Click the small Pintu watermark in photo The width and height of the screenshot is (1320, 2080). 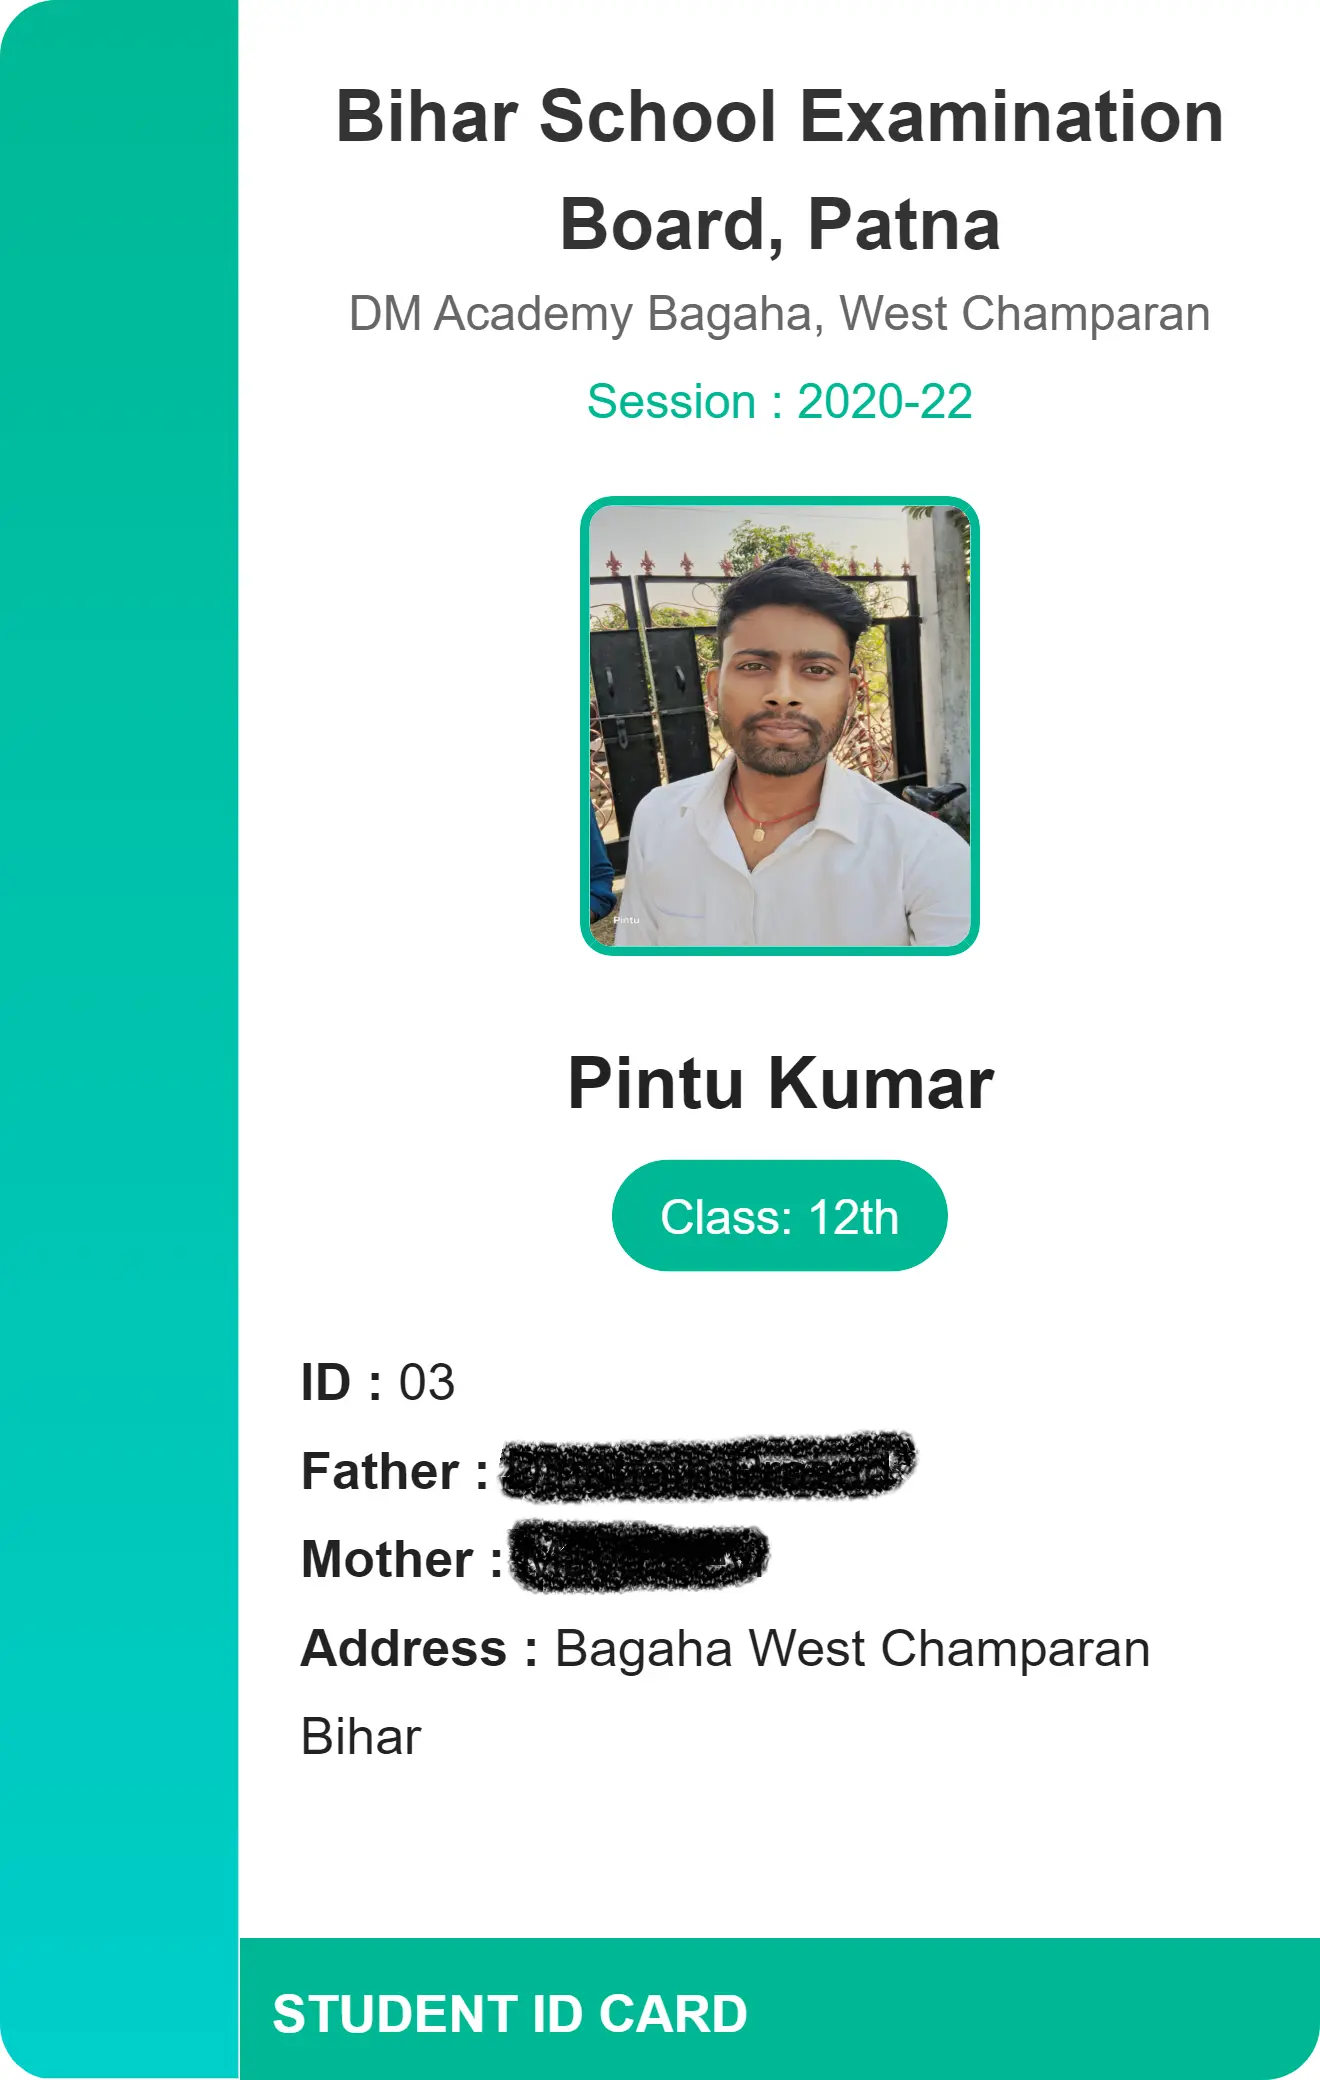click(x=626, y=919)
